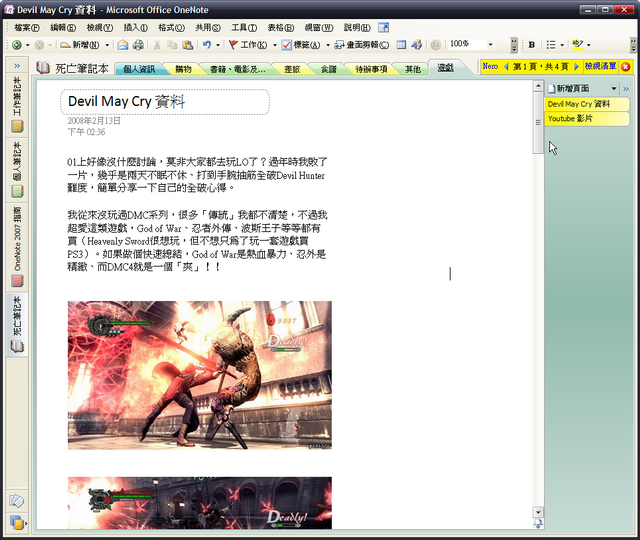This screenshot has width=640, height=540.
Task: Click the disabled round icon before zoom box
Action: [436, 45]
